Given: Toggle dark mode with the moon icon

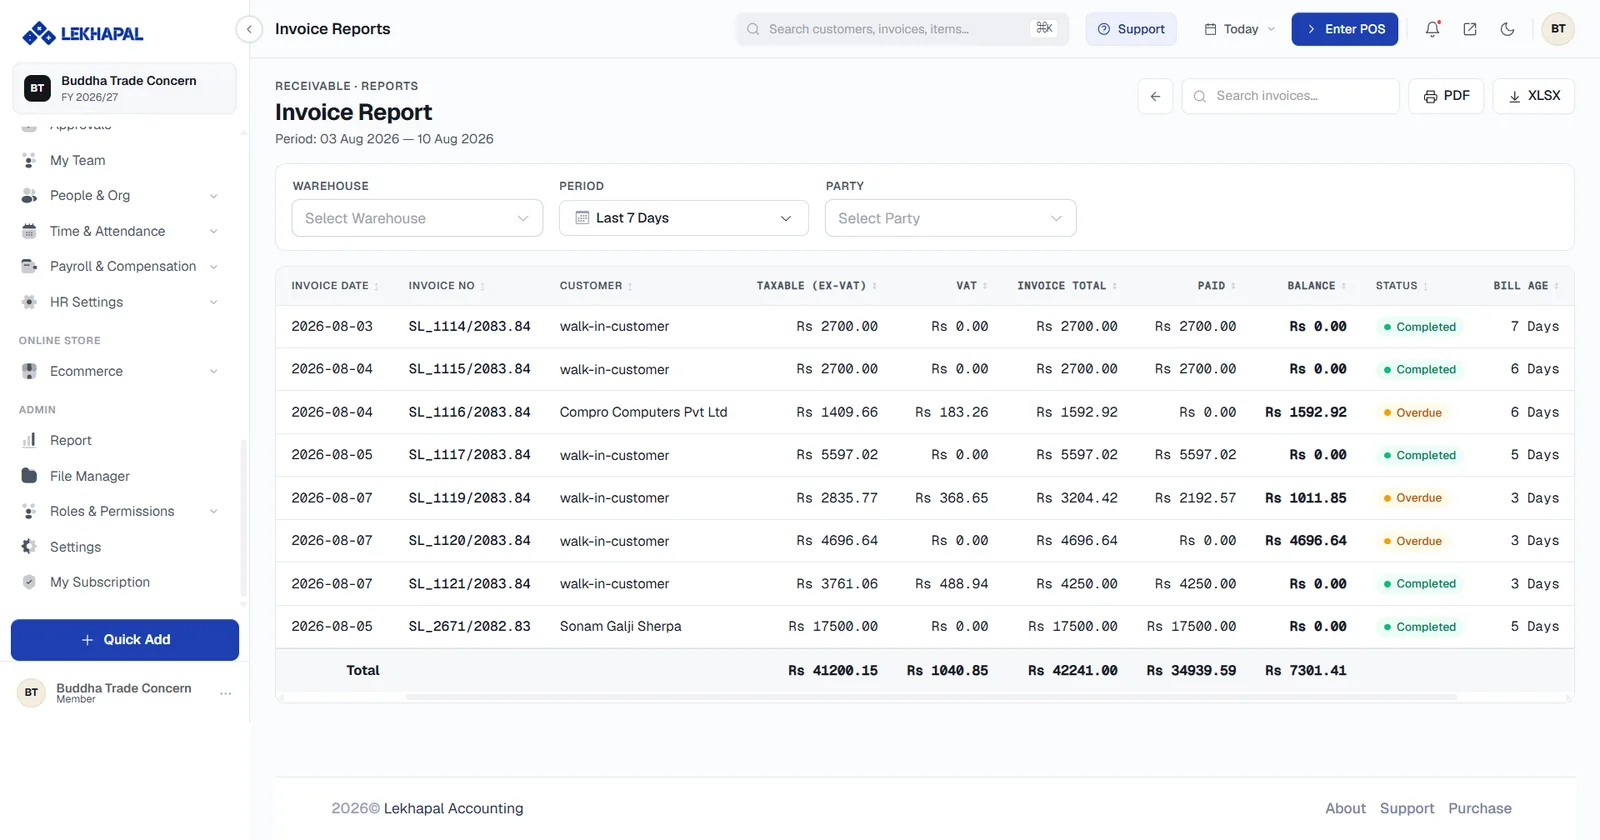Looking at the screenshot, I should [1507, 29].
